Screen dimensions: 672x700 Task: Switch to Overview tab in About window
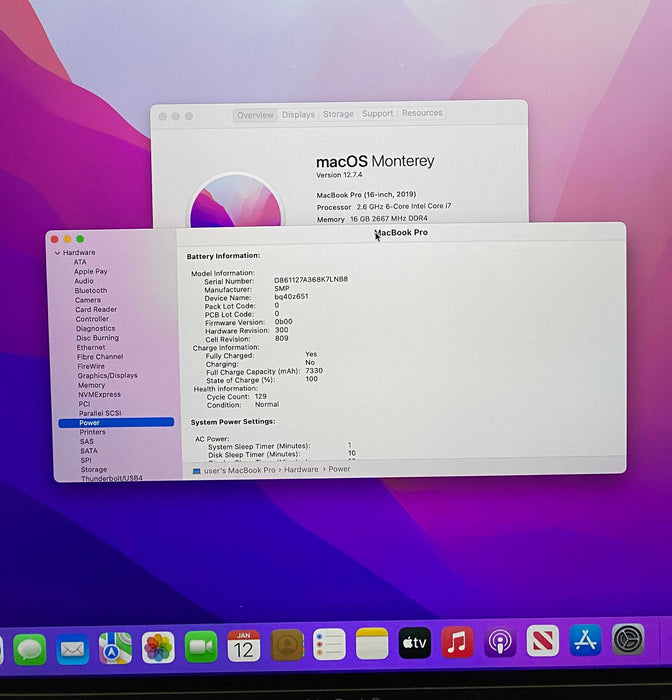255,115
